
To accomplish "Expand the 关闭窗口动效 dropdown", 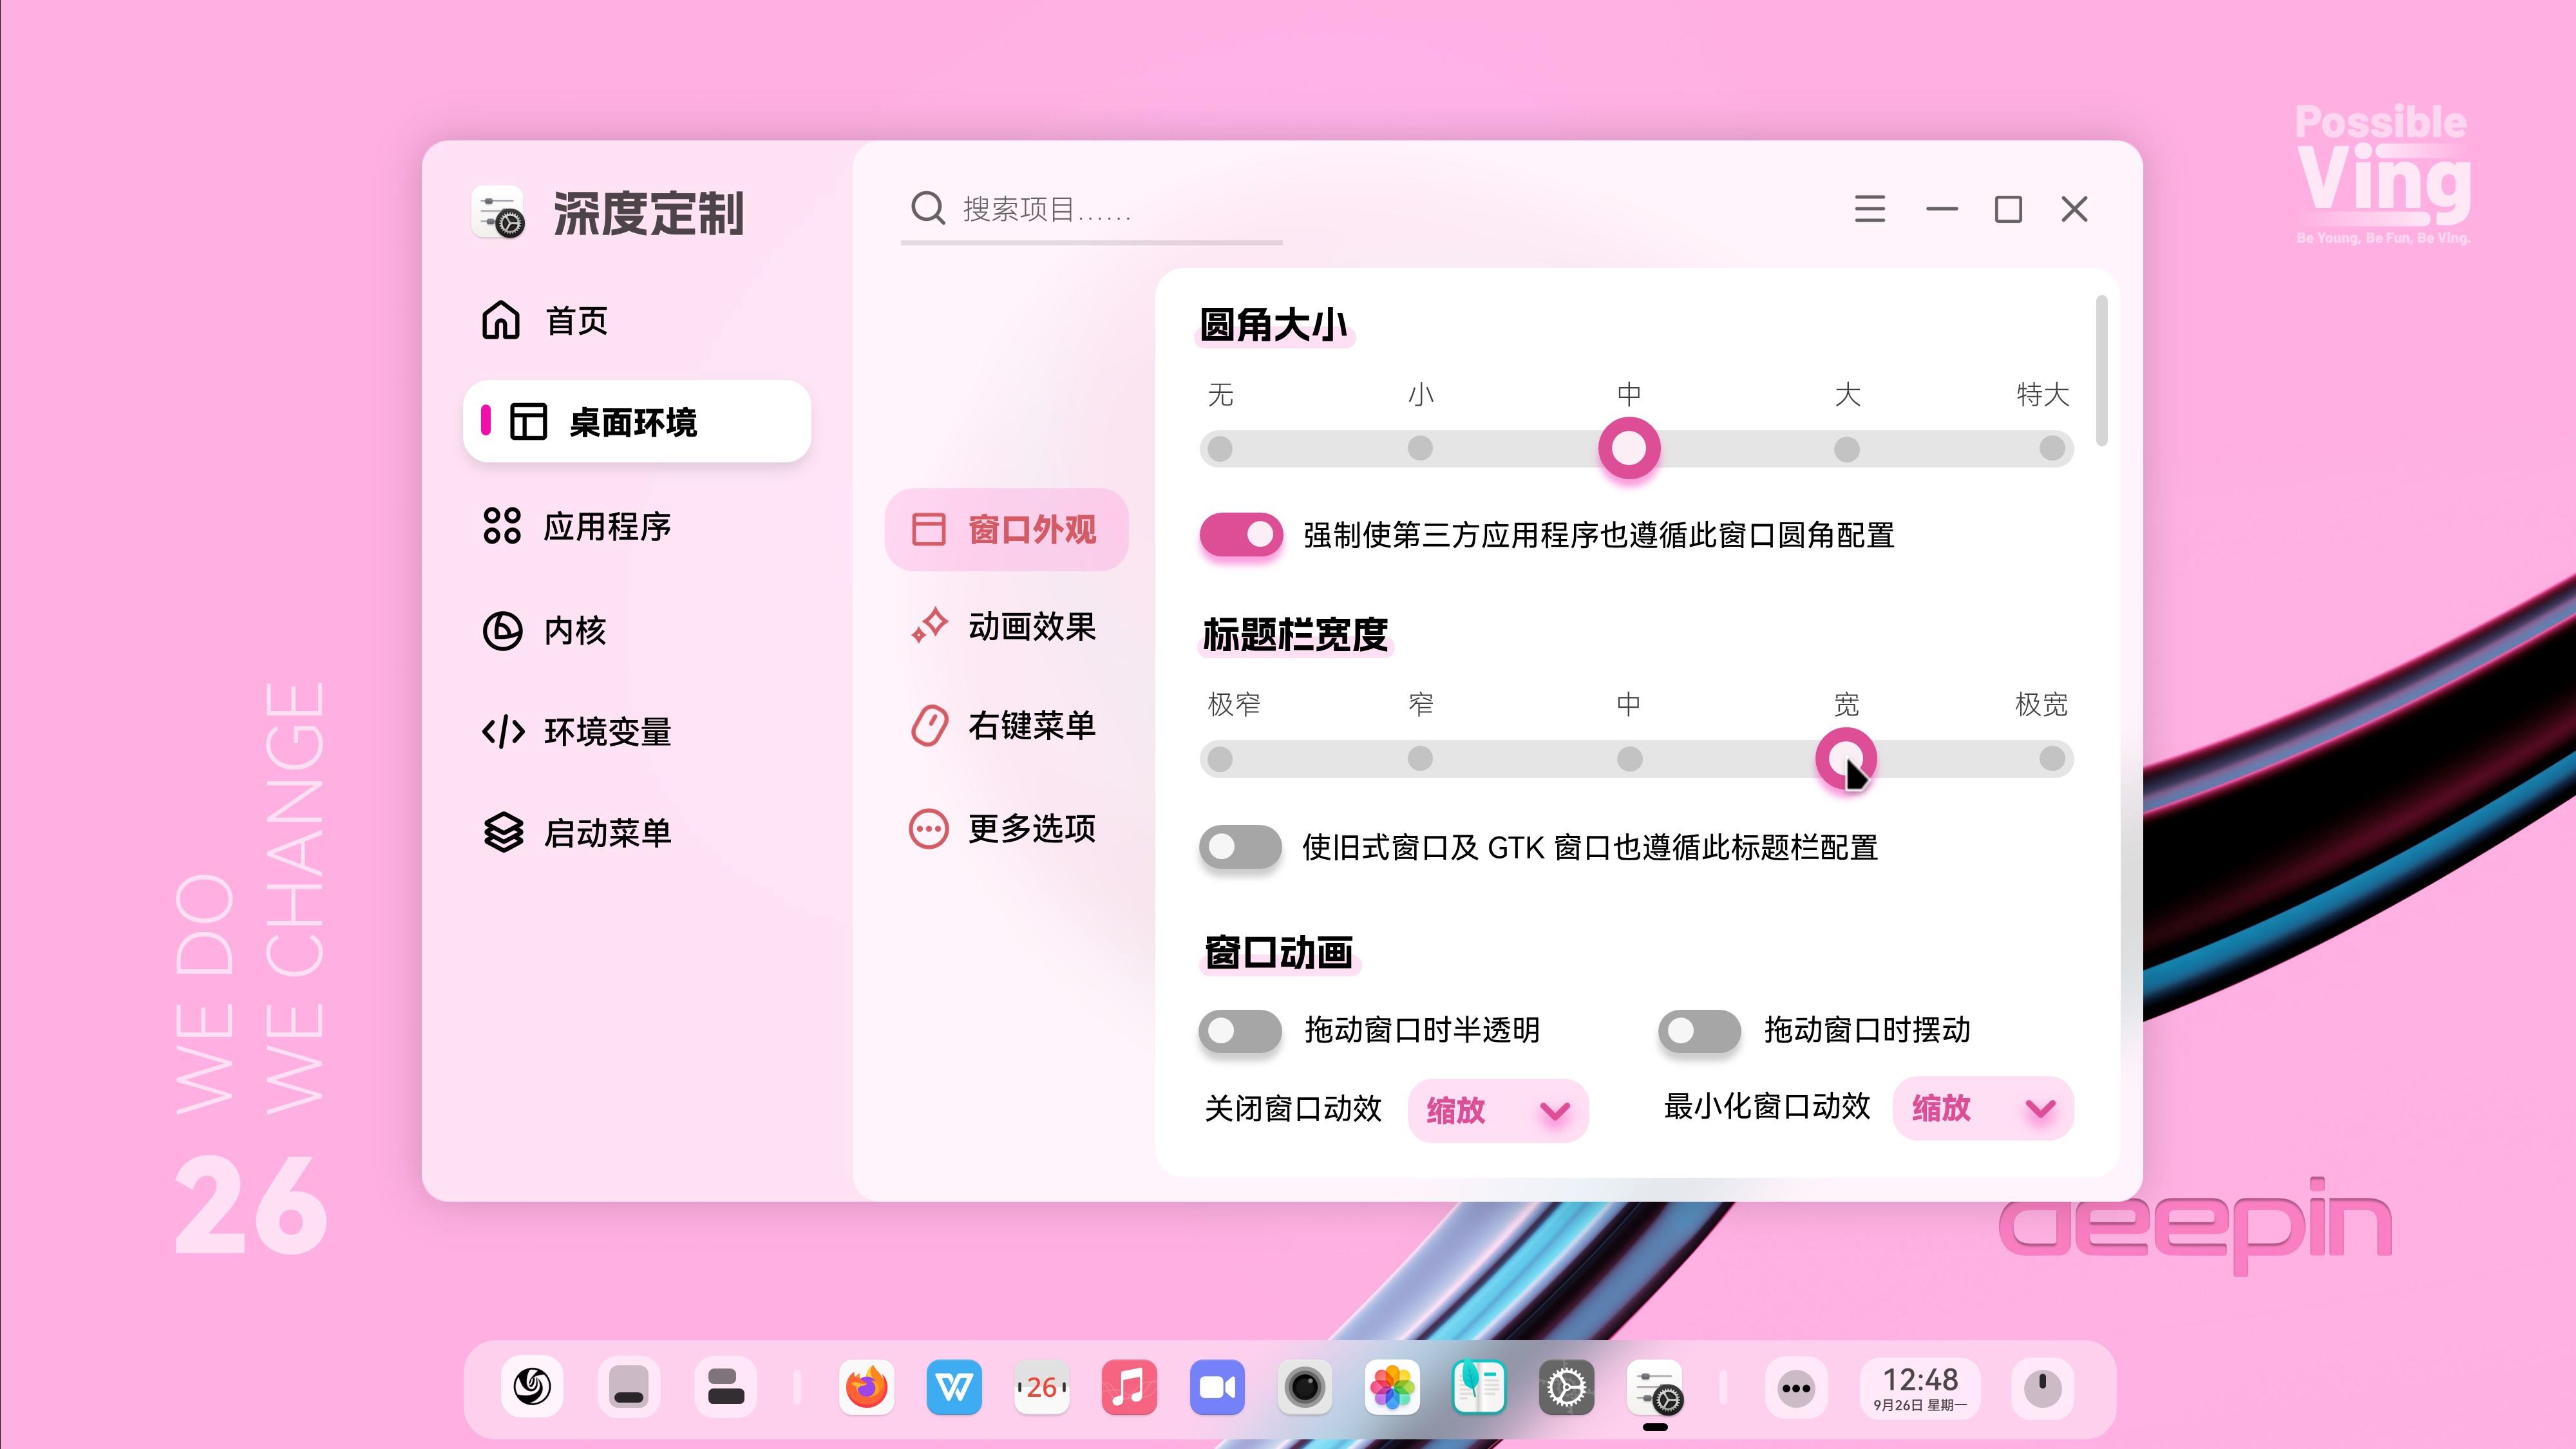I will point(1498,1110).
